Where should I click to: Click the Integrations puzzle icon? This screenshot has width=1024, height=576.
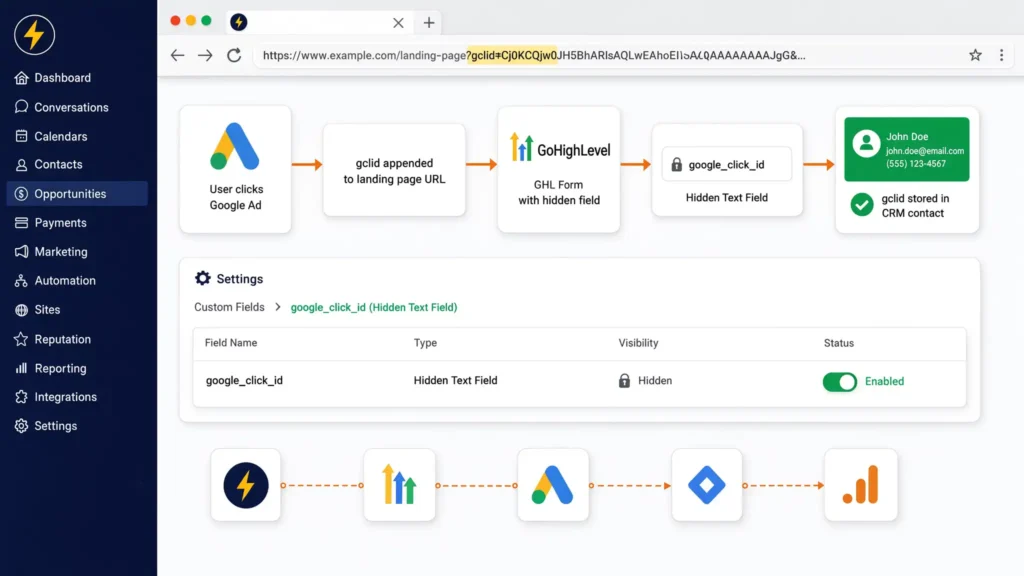click(x=22, y=397)
